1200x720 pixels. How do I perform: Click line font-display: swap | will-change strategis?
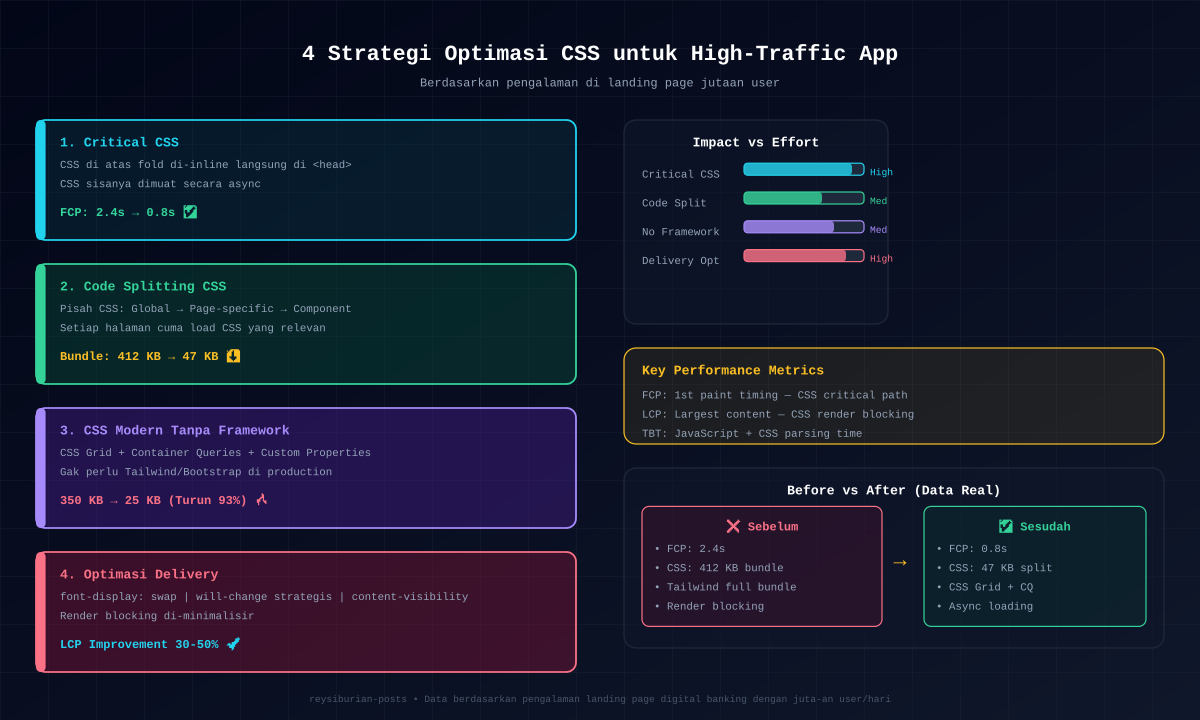click(264, 597)
